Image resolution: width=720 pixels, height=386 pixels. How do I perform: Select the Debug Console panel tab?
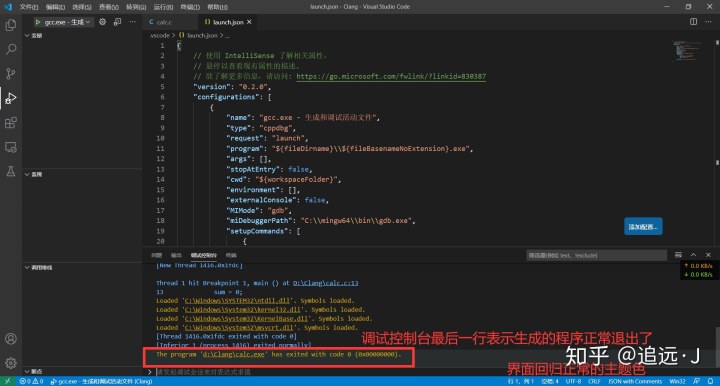click(204, 255)
